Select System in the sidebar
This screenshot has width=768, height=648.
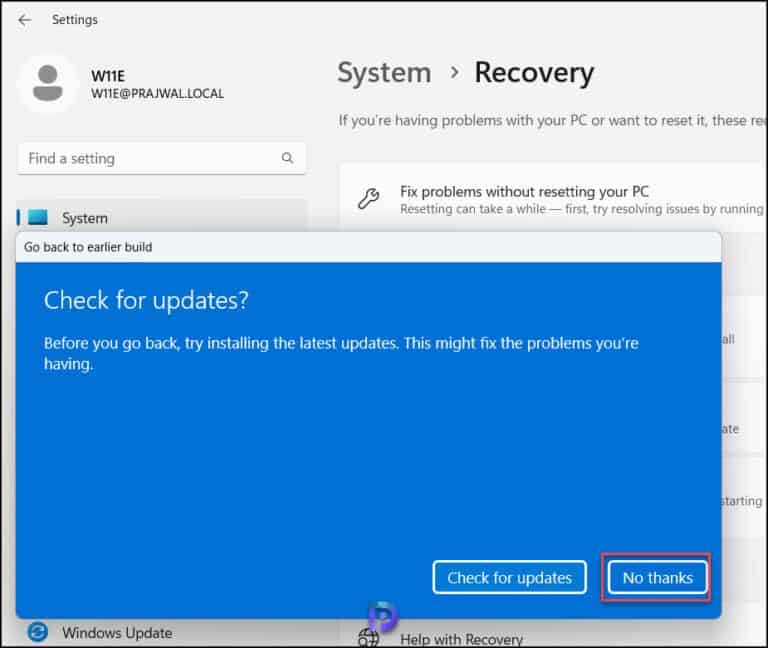click(x=161, y=216)
